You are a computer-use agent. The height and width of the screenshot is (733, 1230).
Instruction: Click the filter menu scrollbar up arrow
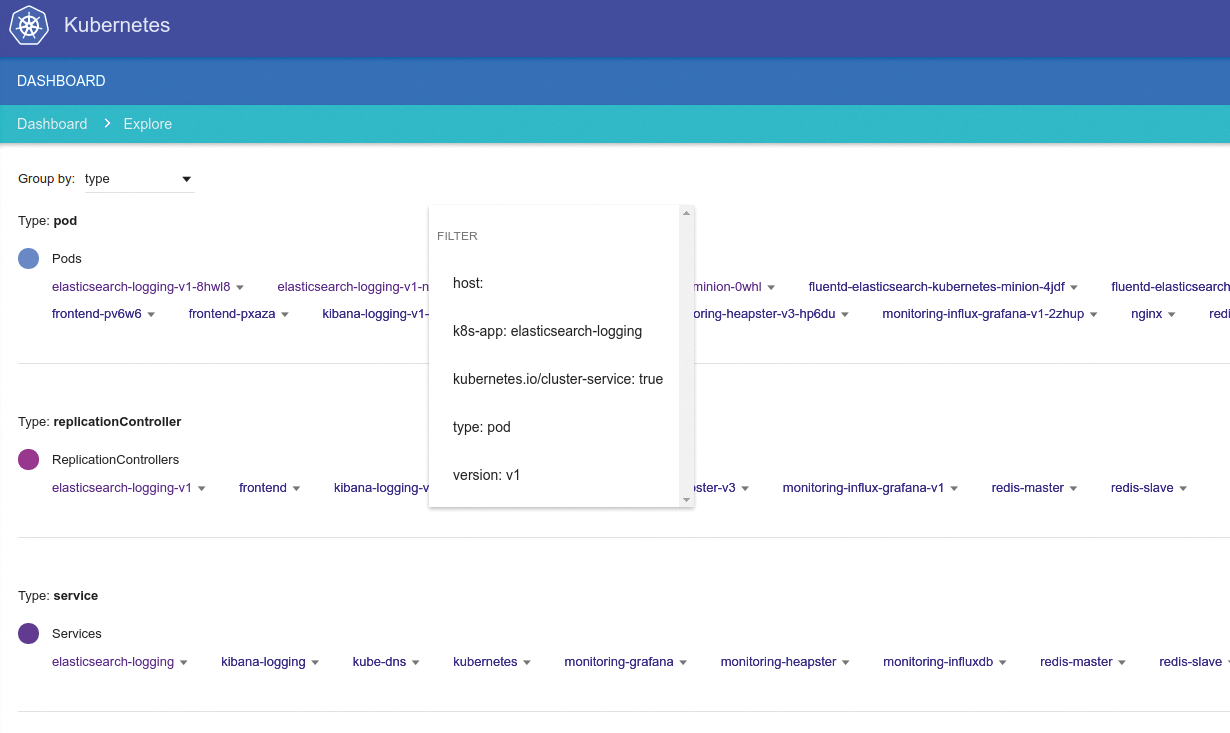(x=686, y=213)
